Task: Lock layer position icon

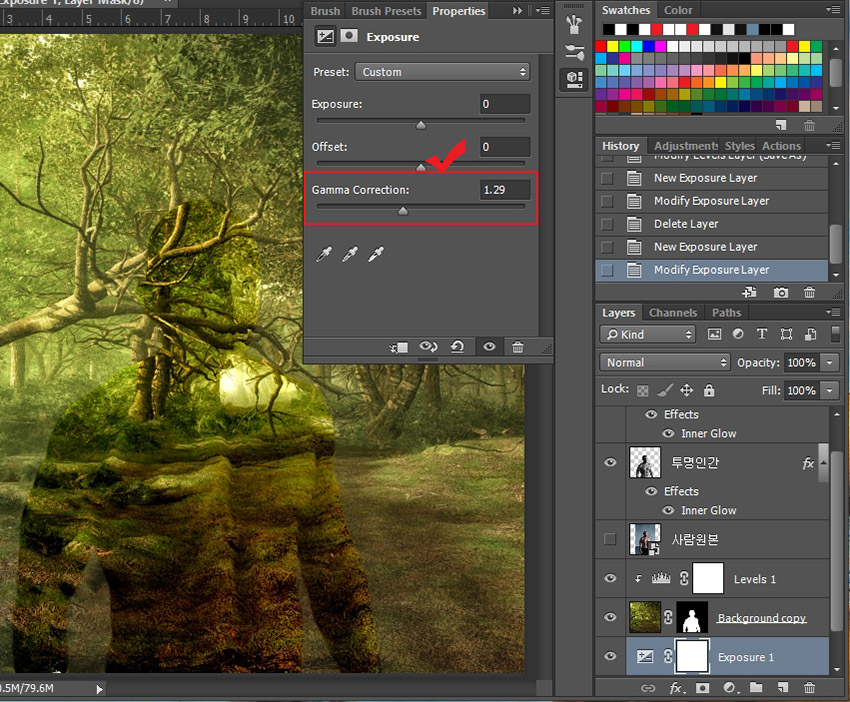Action: coord(686,390)
